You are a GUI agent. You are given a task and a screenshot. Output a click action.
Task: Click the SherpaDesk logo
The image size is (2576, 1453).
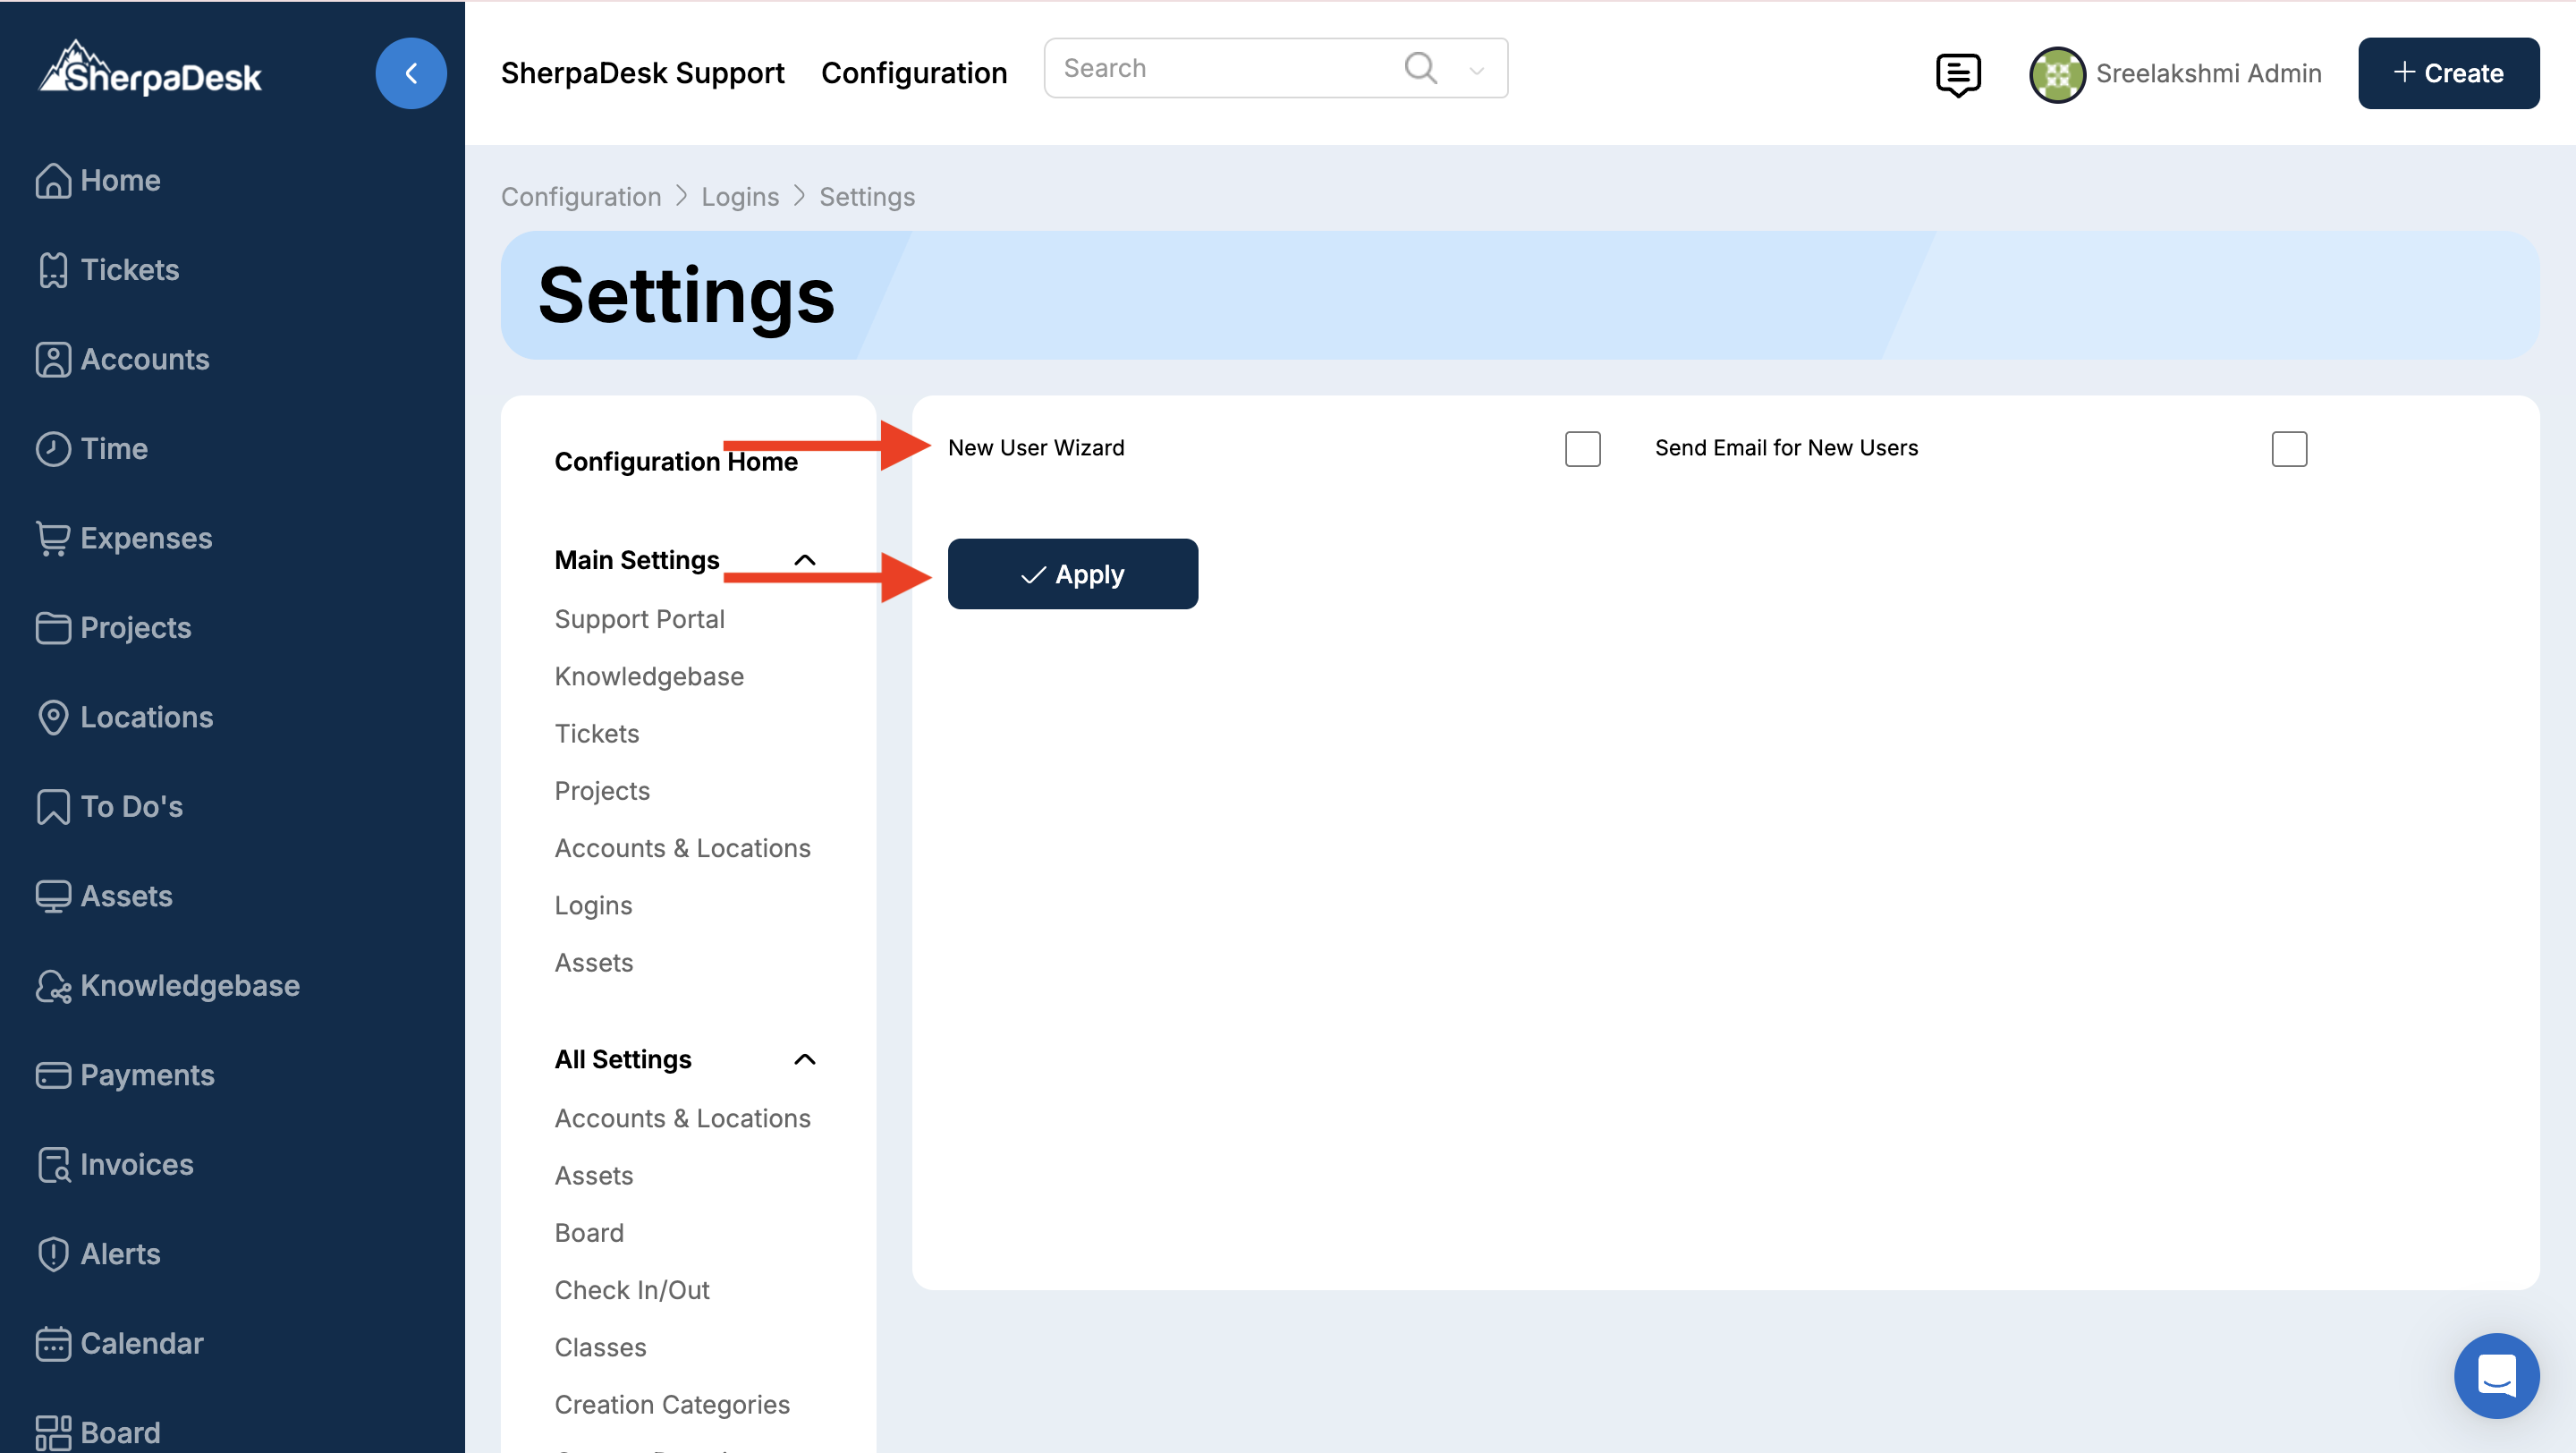click(150, 68)
